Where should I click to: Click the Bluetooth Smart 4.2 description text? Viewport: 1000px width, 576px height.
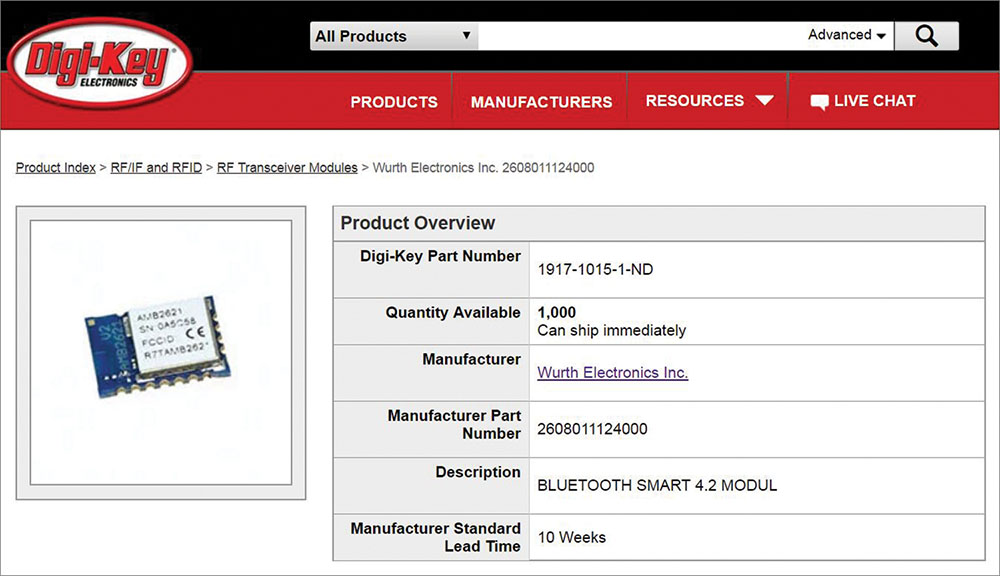[x=657, y=485]
